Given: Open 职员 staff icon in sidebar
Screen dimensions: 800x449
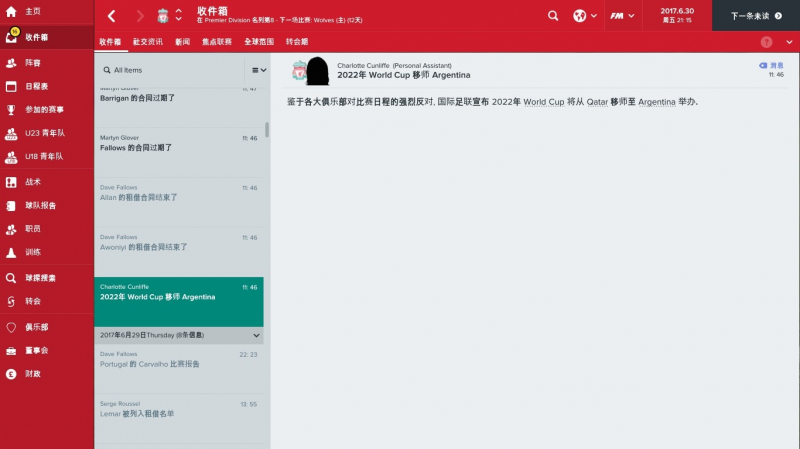Looking at the screenshot, I should (11, 229).
